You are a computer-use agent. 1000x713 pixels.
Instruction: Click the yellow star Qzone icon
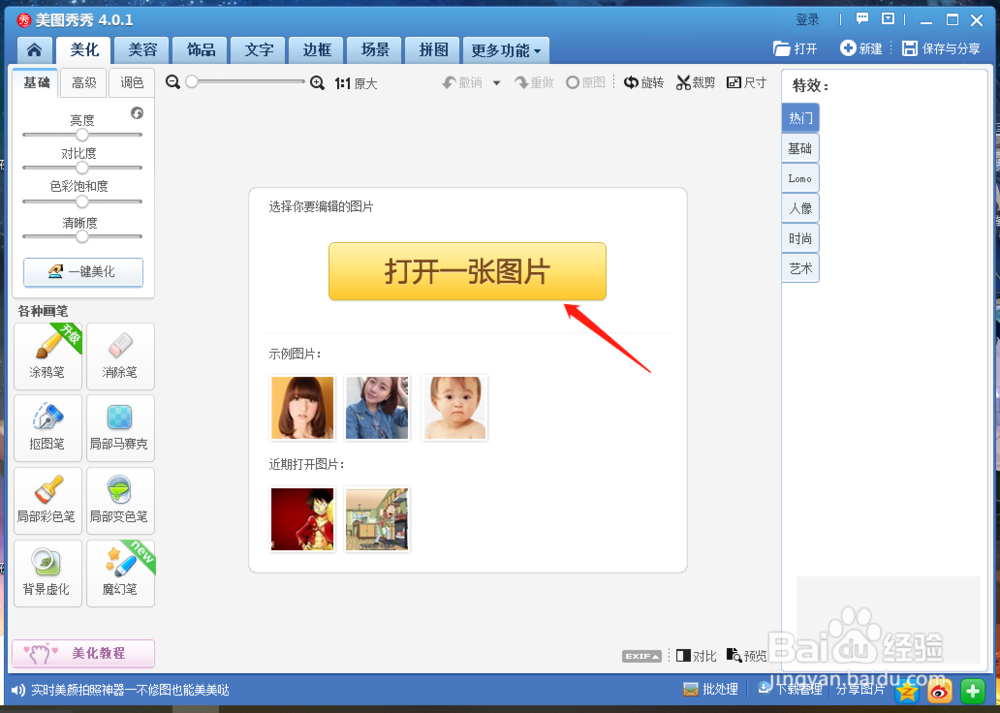(x=906, y=691)
